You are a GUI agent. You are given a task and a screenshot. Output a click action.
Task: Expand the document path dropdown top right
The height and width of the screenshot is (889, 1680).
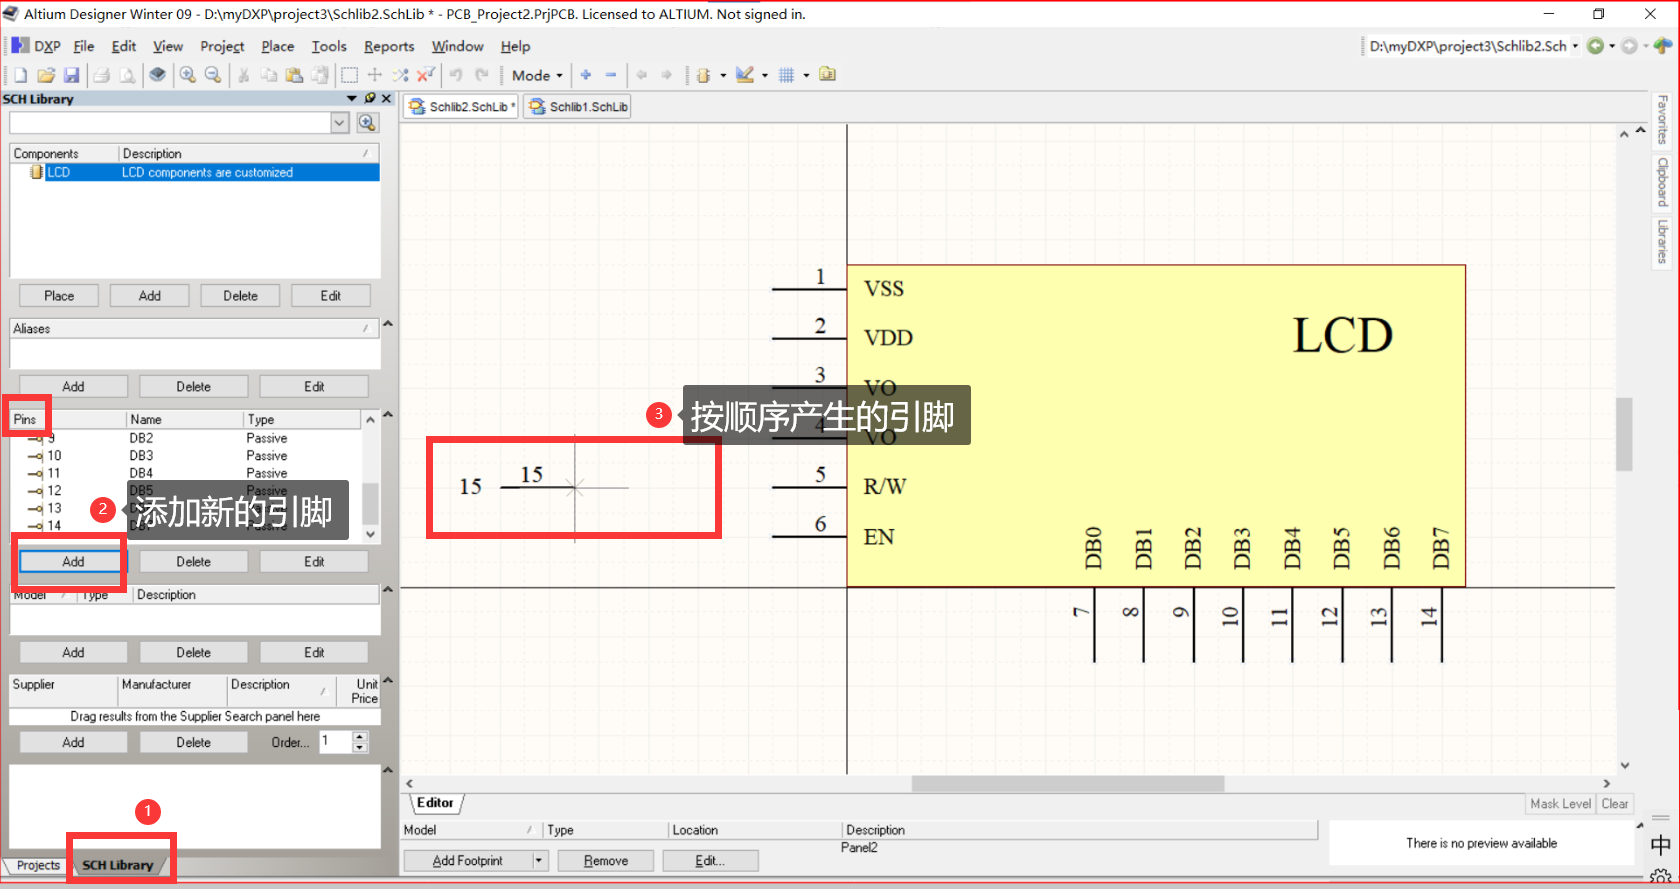tap(1575, 46)
